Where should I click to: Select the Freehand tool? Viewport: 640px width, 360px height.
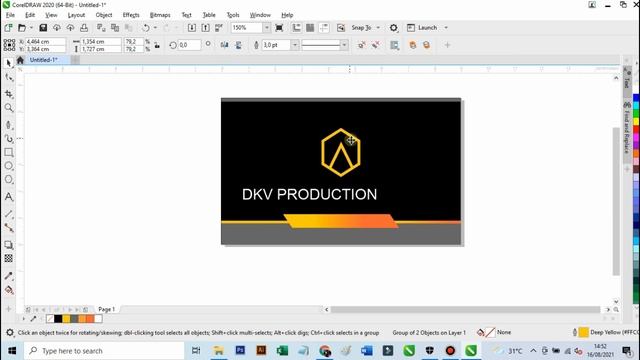pyautogui.click(x=9, y=125)
